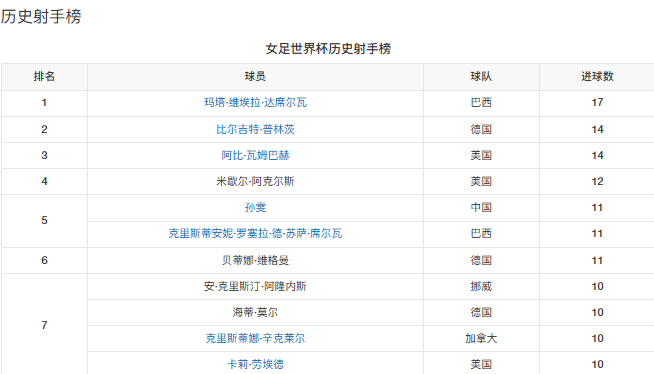Click the goal count 17

597,103
